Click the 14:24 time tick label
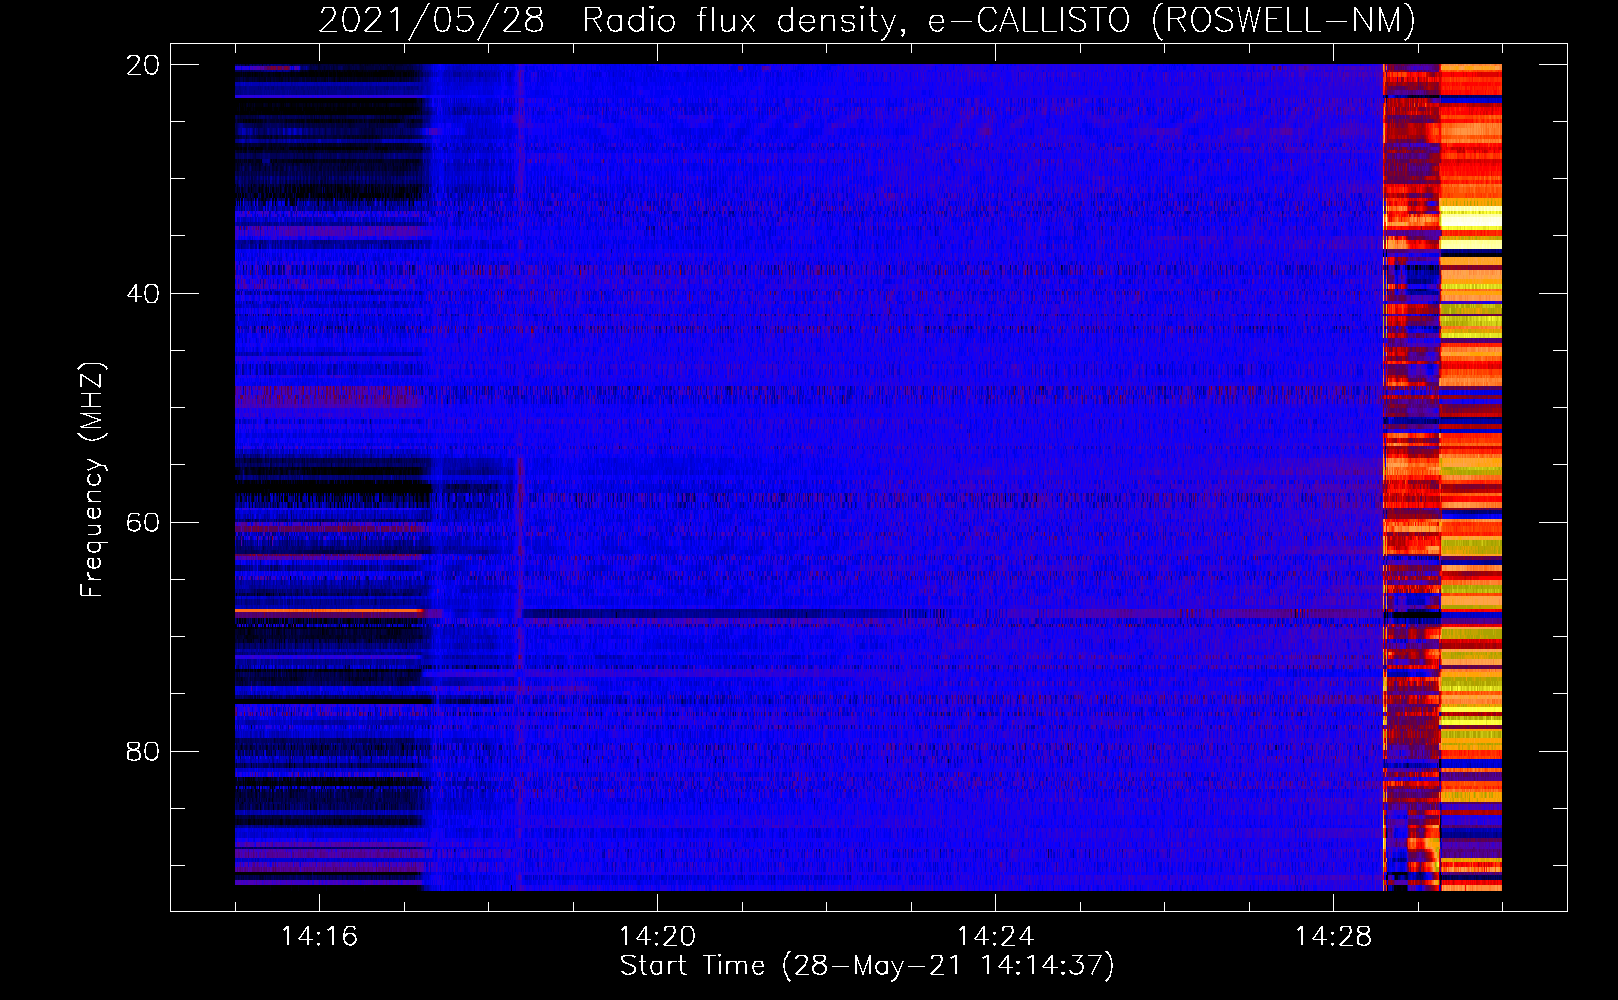 click(995, 936)
